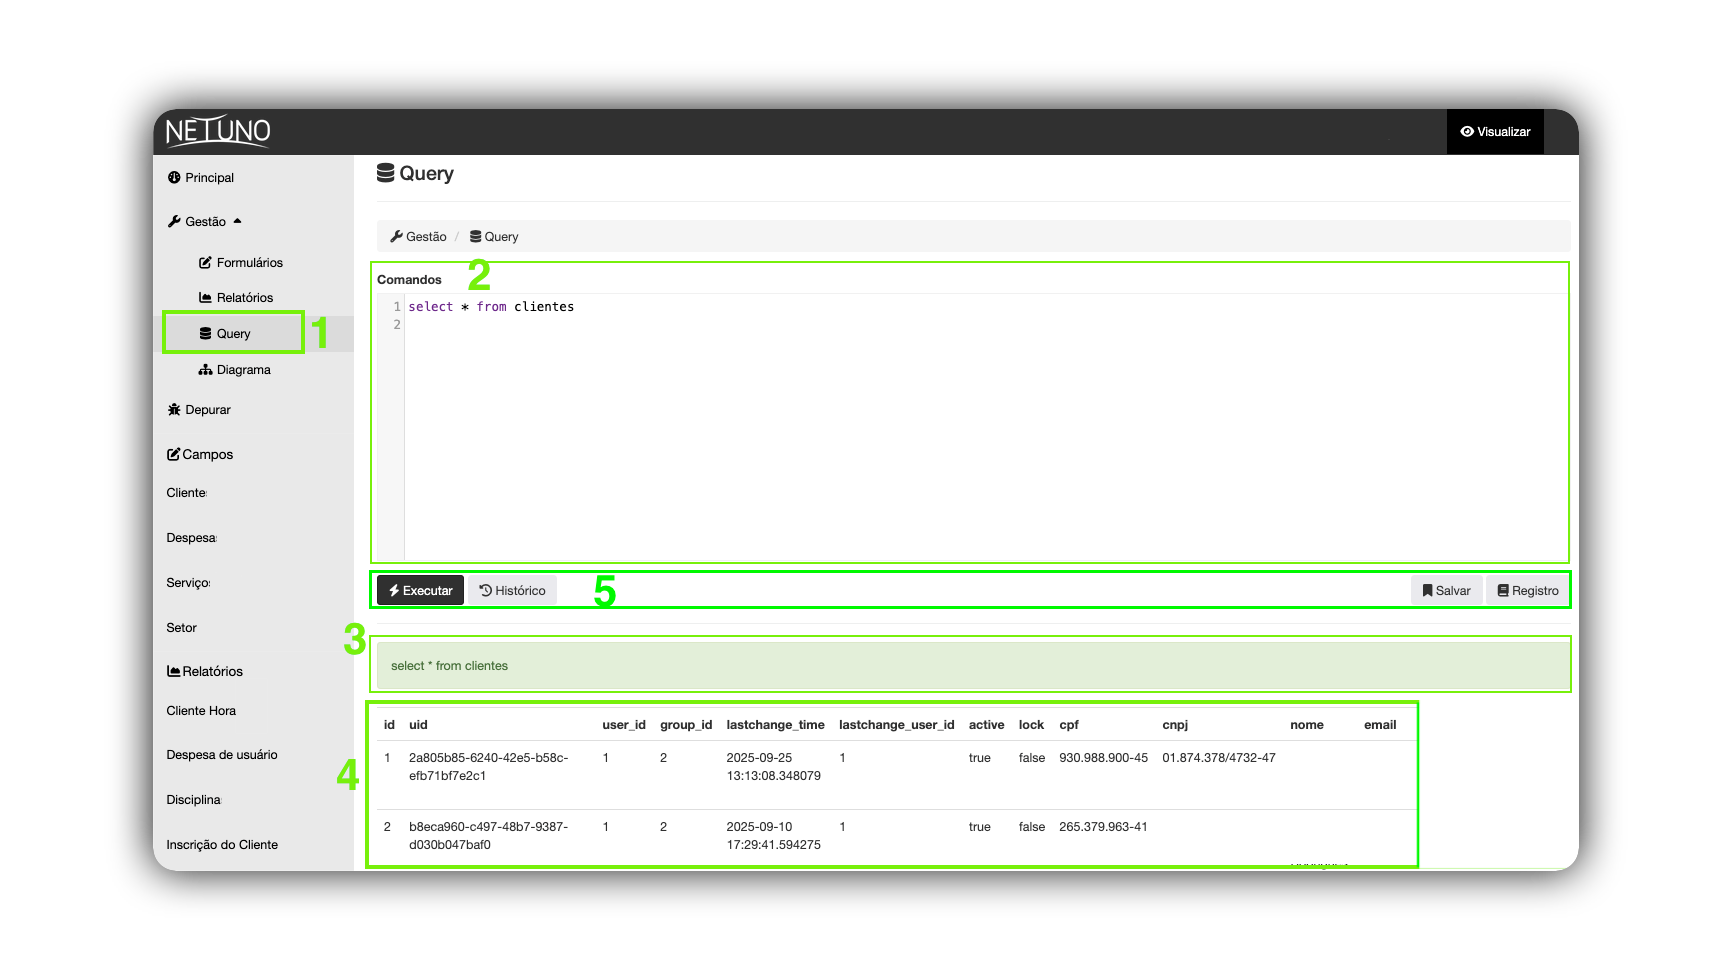Execute the SQL query with Executar
The width and height of the screenshot is (1732, 980).
419,590
